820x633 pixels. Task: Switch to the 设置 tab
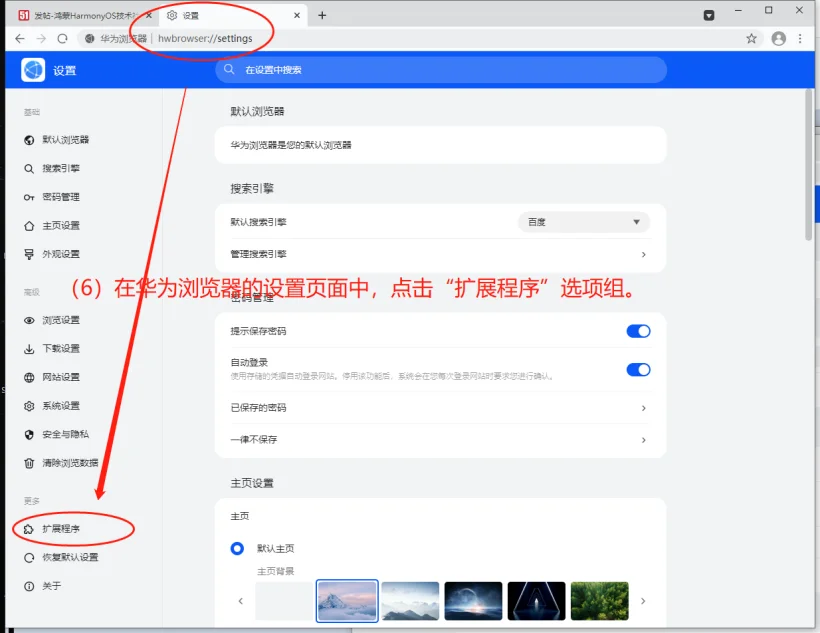point(233,15)
